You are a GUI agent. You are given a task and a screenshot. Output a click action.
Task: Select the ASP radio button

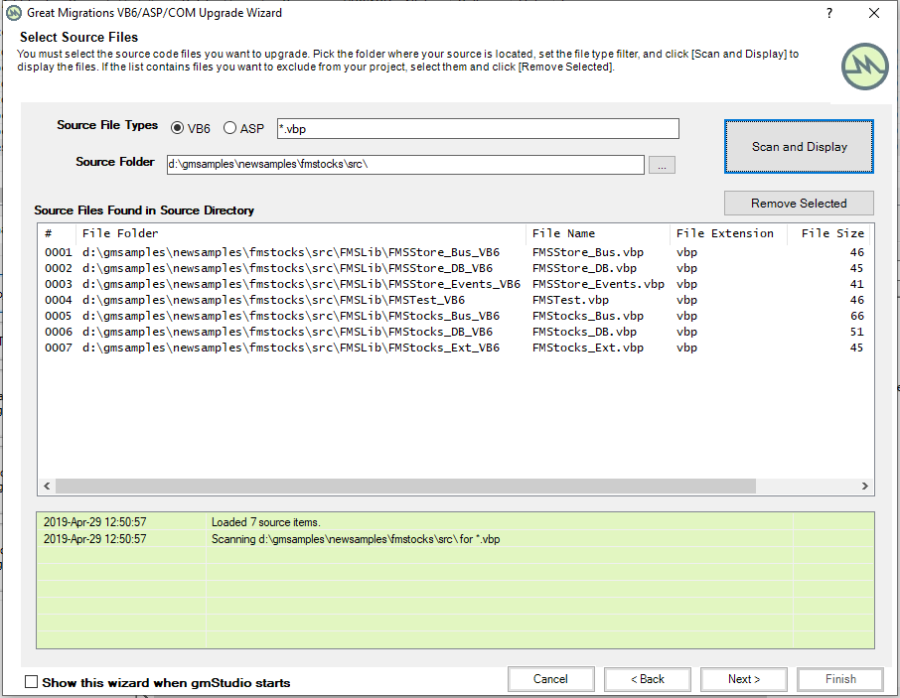pyautogui.click(x=230, y=128)
